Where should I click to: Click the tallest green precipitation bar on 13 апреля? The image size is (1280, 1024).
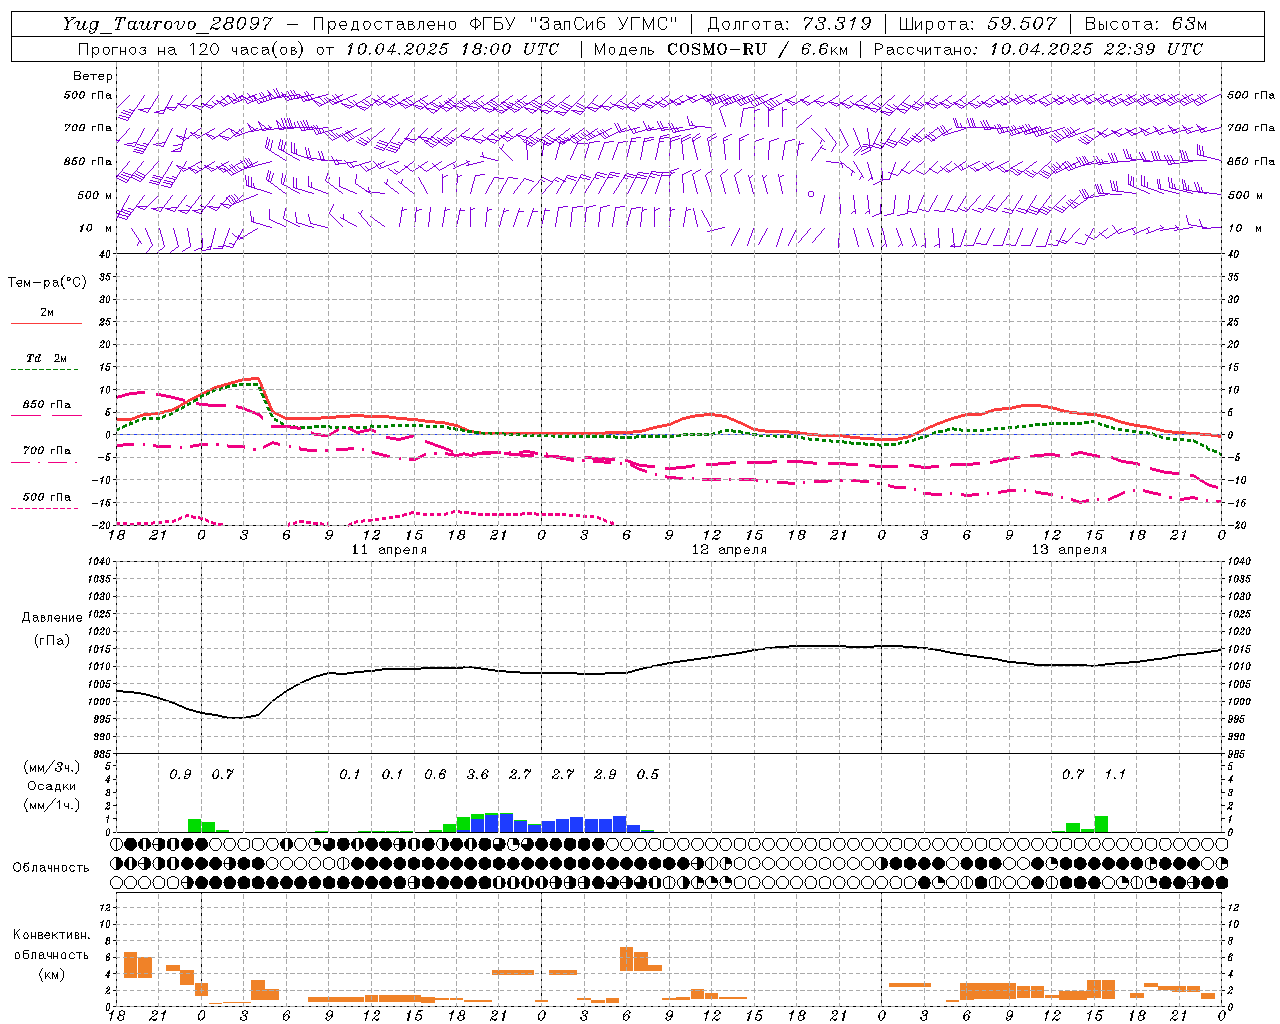pyautogui.click(x=1101, y=824)
